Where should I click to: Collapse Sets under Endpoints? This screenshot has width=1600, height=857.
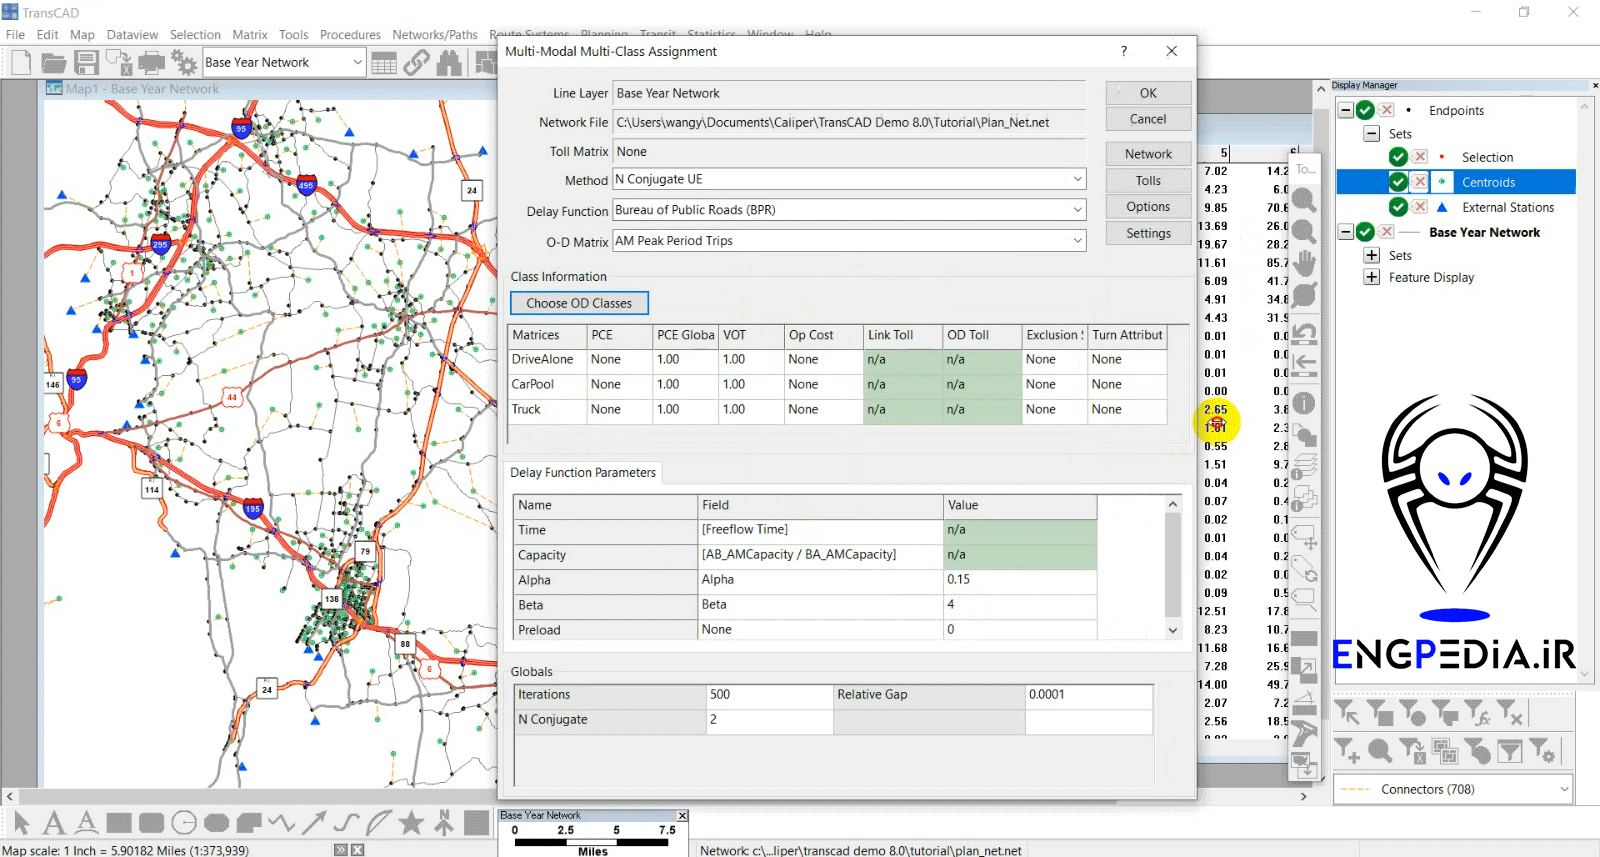pos(1372,133)
